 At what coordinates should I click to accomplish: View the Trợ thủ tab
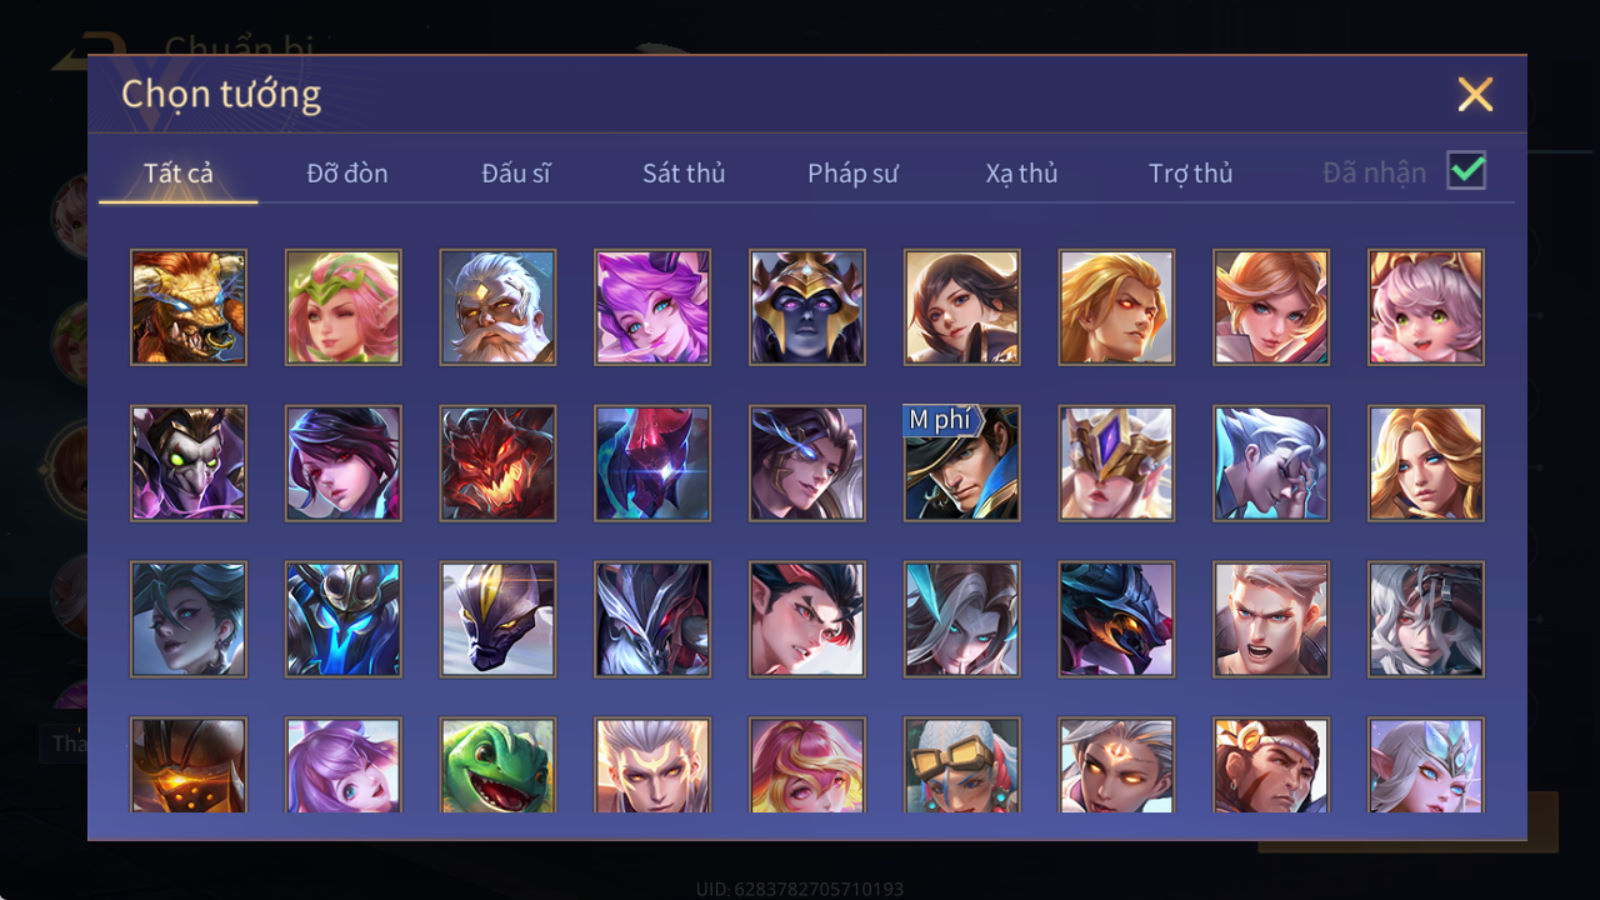(1190, 173)
